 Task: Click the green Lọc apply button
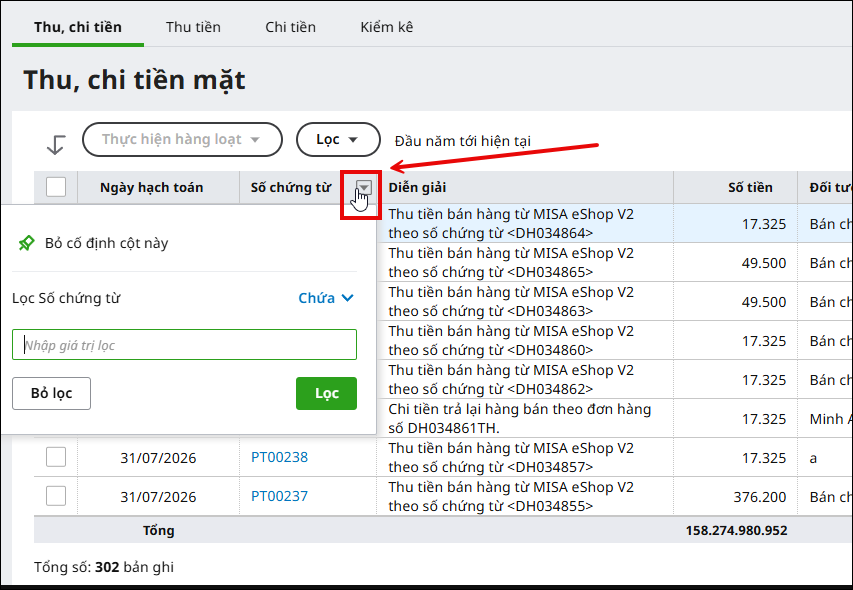pos(326,393)
